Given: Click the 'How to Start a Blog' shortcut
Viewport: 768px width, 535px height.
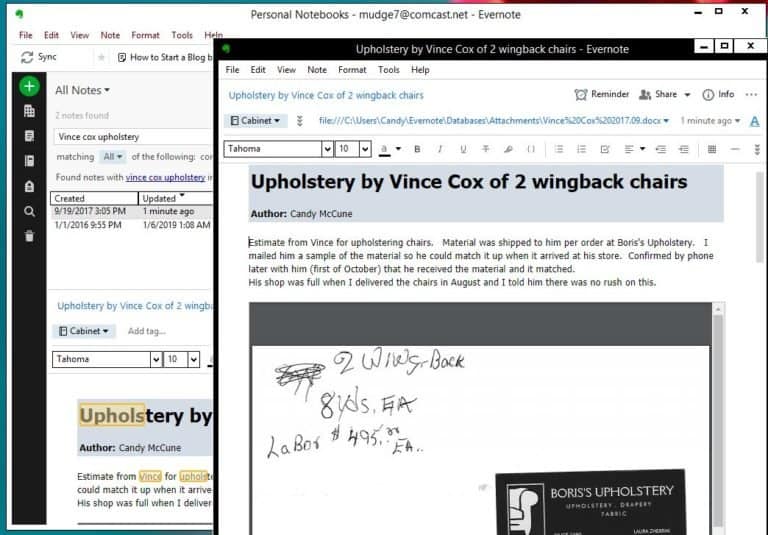Looking at the screenshot, I should click(x=165, y=57).
